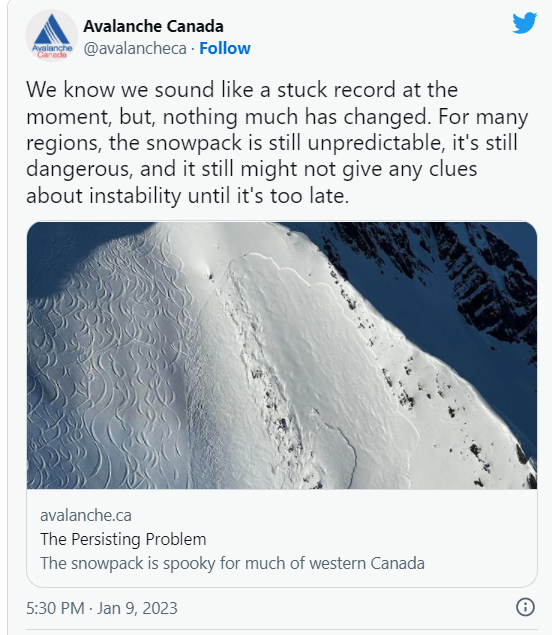Click the ski tracks in the photo
This screenshot has height=635, width=552.
pyautogui.click(x=105, y=364)
